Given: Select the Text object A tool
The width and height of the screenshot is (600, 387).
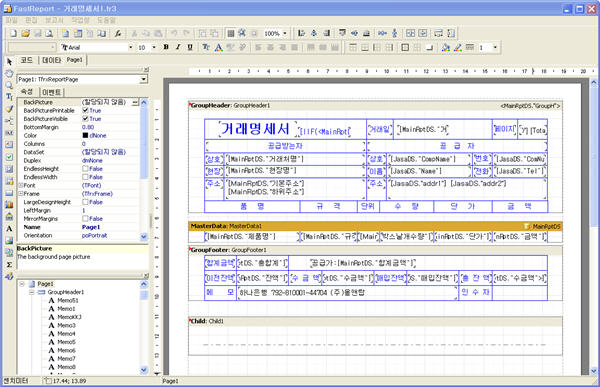Looking at the screenshot, I should (9, 229).
